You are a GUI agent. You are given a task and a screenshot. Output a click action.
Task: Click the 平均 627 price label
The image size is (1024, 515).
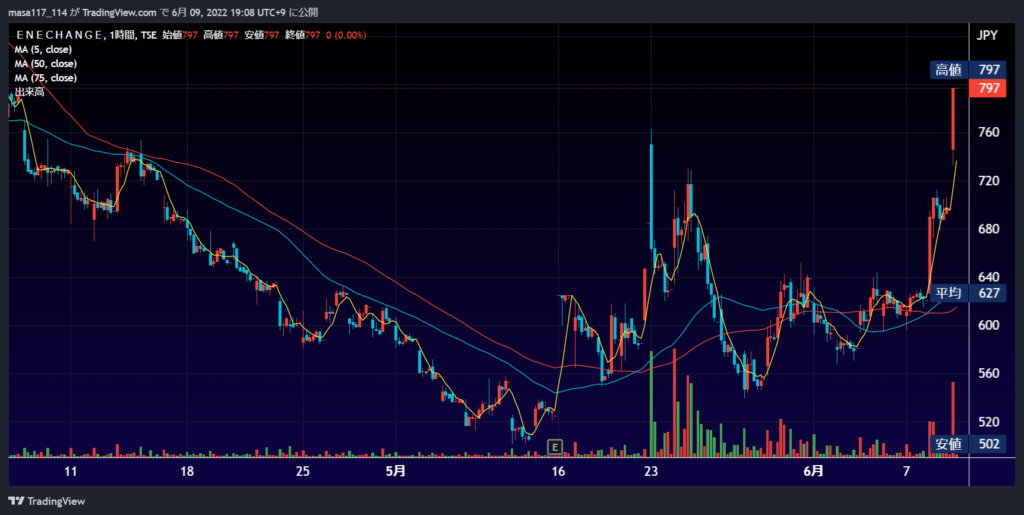(x=968, y=293)
